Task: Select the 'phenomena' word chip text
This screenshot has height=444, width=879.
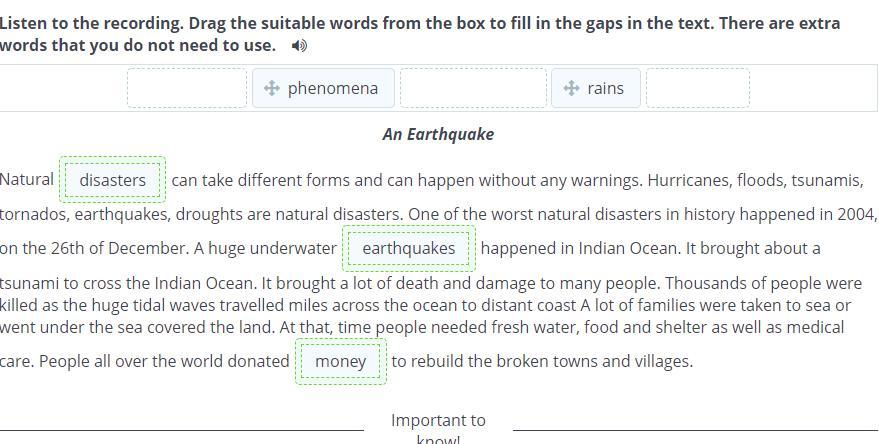Action: tap(333, 88)
